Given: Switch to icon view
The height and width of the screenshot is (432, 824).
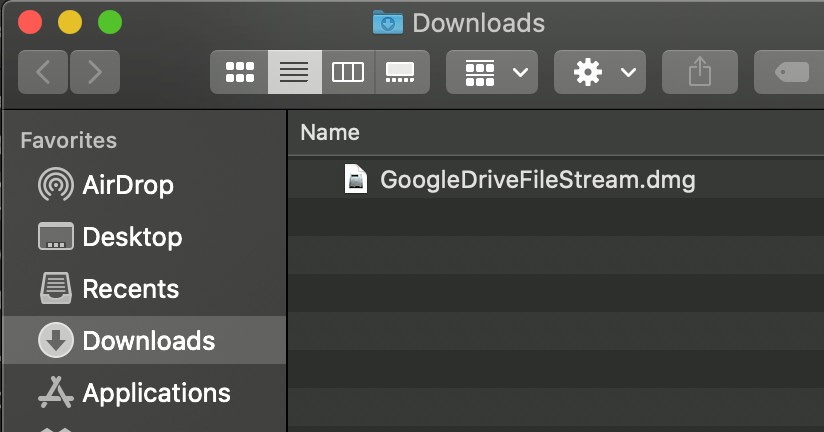Looking at the screenshot, I should tap(240, 72).
